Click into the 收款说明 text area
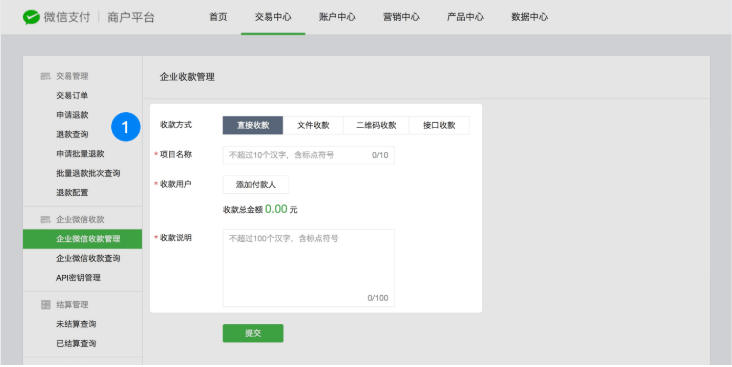732x367 pixels. click(x=309, y=268)
